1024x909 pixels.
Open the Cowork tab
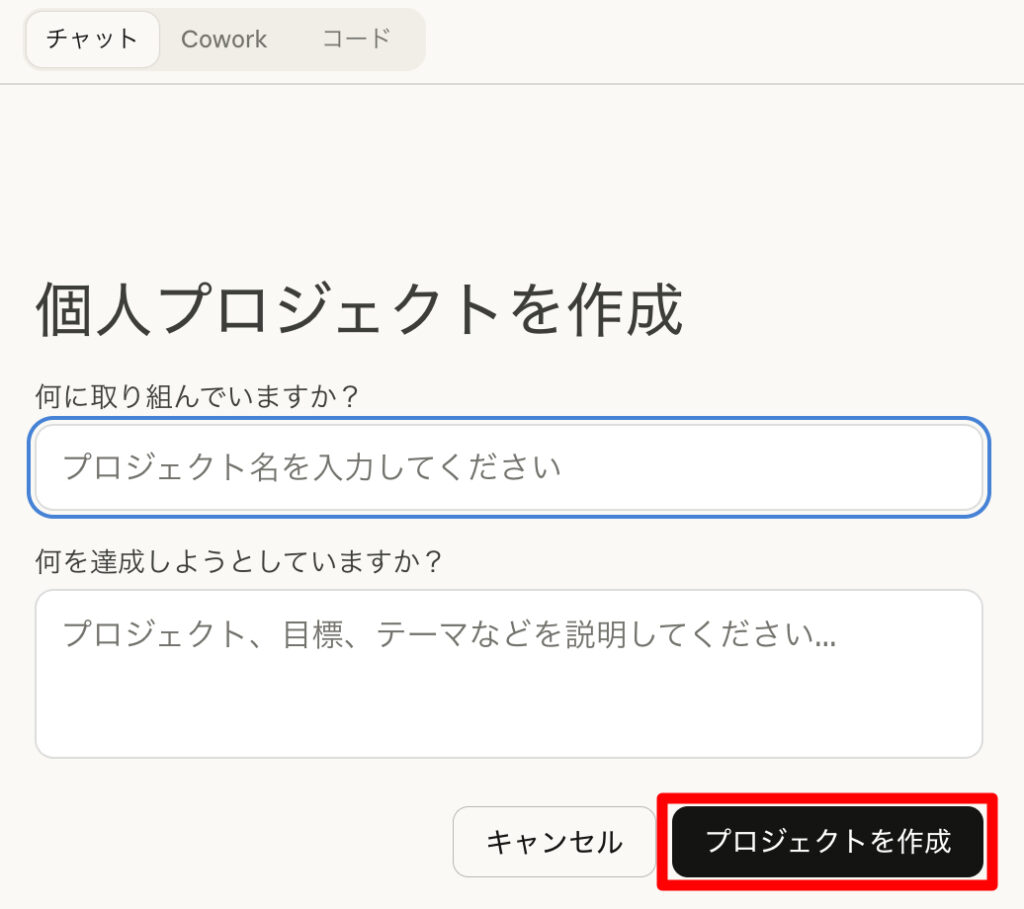224,40
